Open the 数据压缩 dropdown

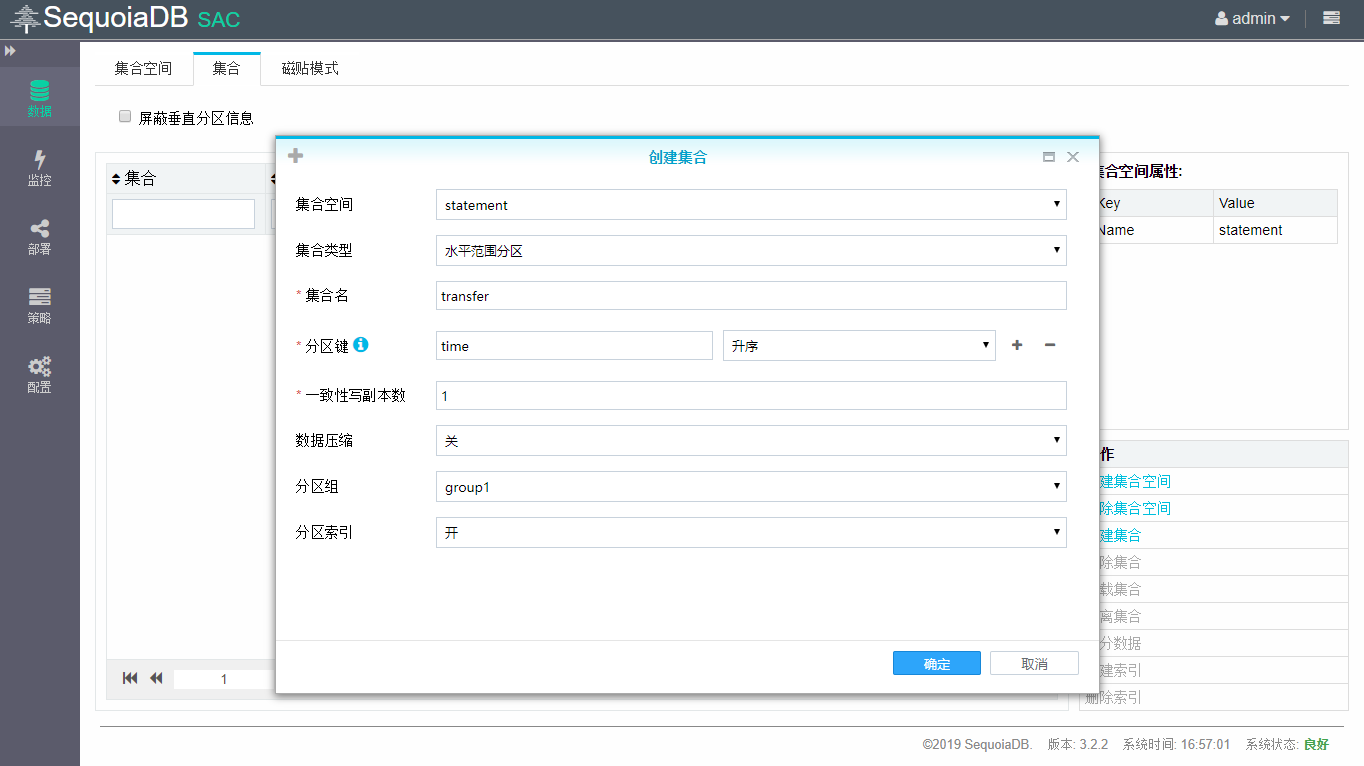(751, 441)
